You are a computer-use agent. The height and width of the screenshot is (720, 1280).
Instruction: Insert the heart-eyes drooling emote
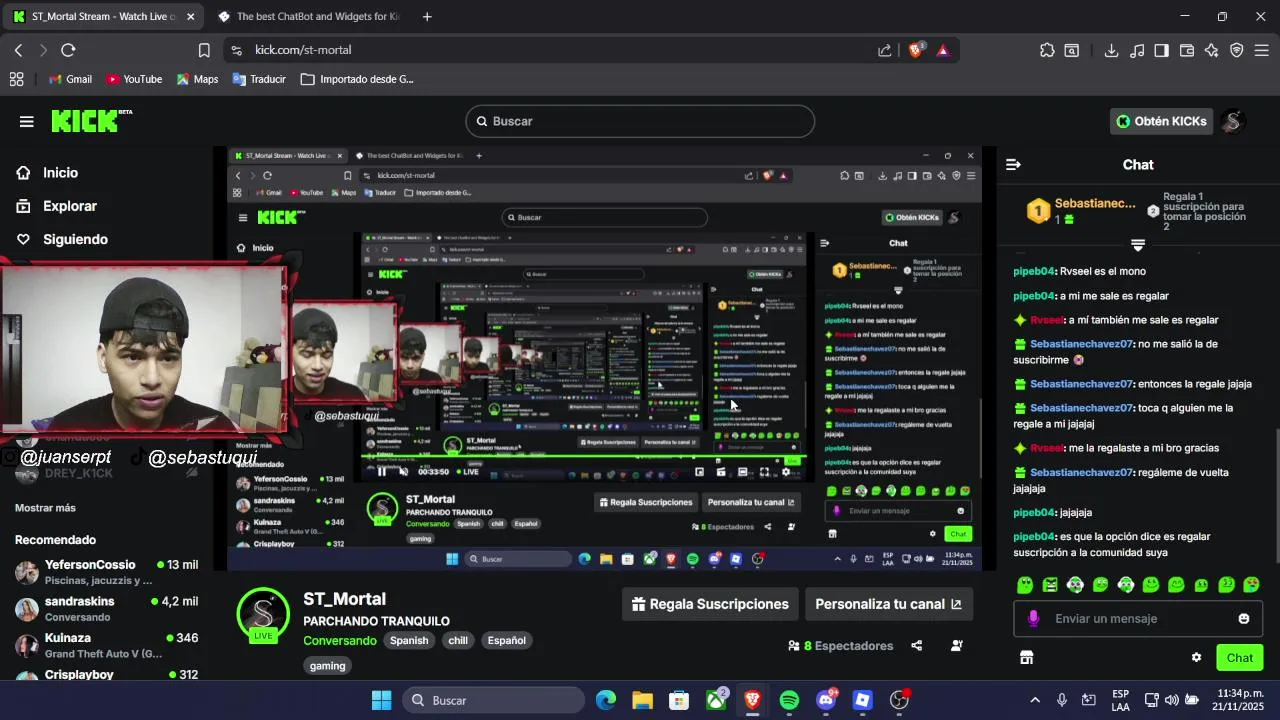pos(1252,585)
